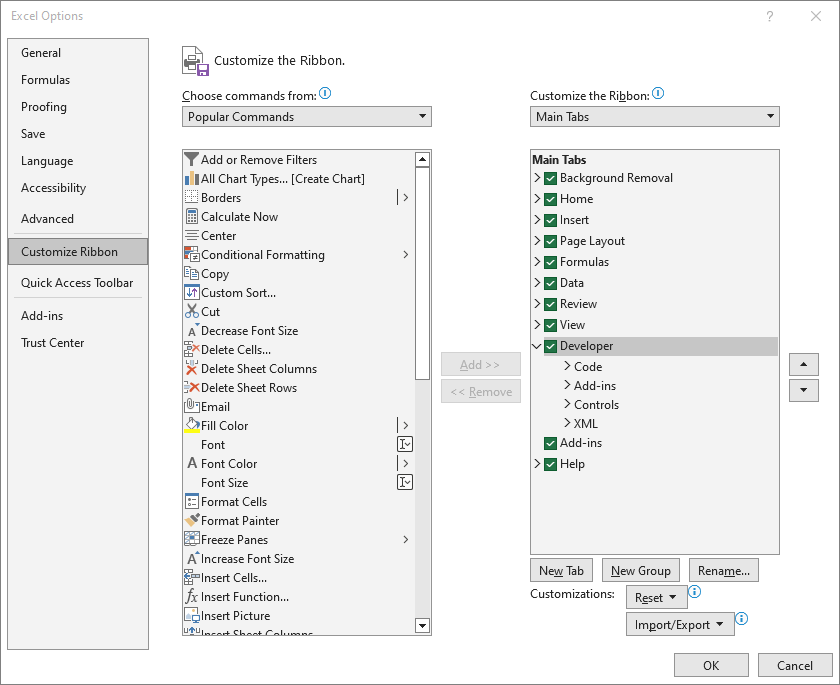
Task: Expand the Controls group
Action: [x=567, y=404]
